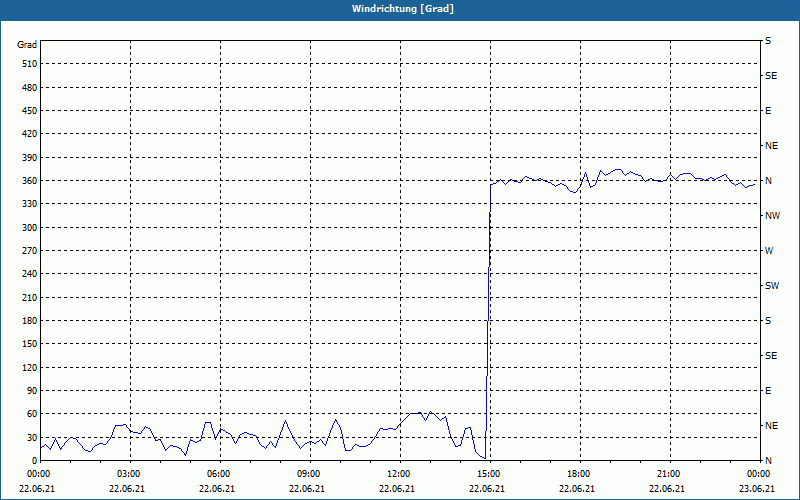The height and width of the screenshot is (500, 800).
Task: Click the 22.06.21 date under 03:00
Action: (127, 489)
